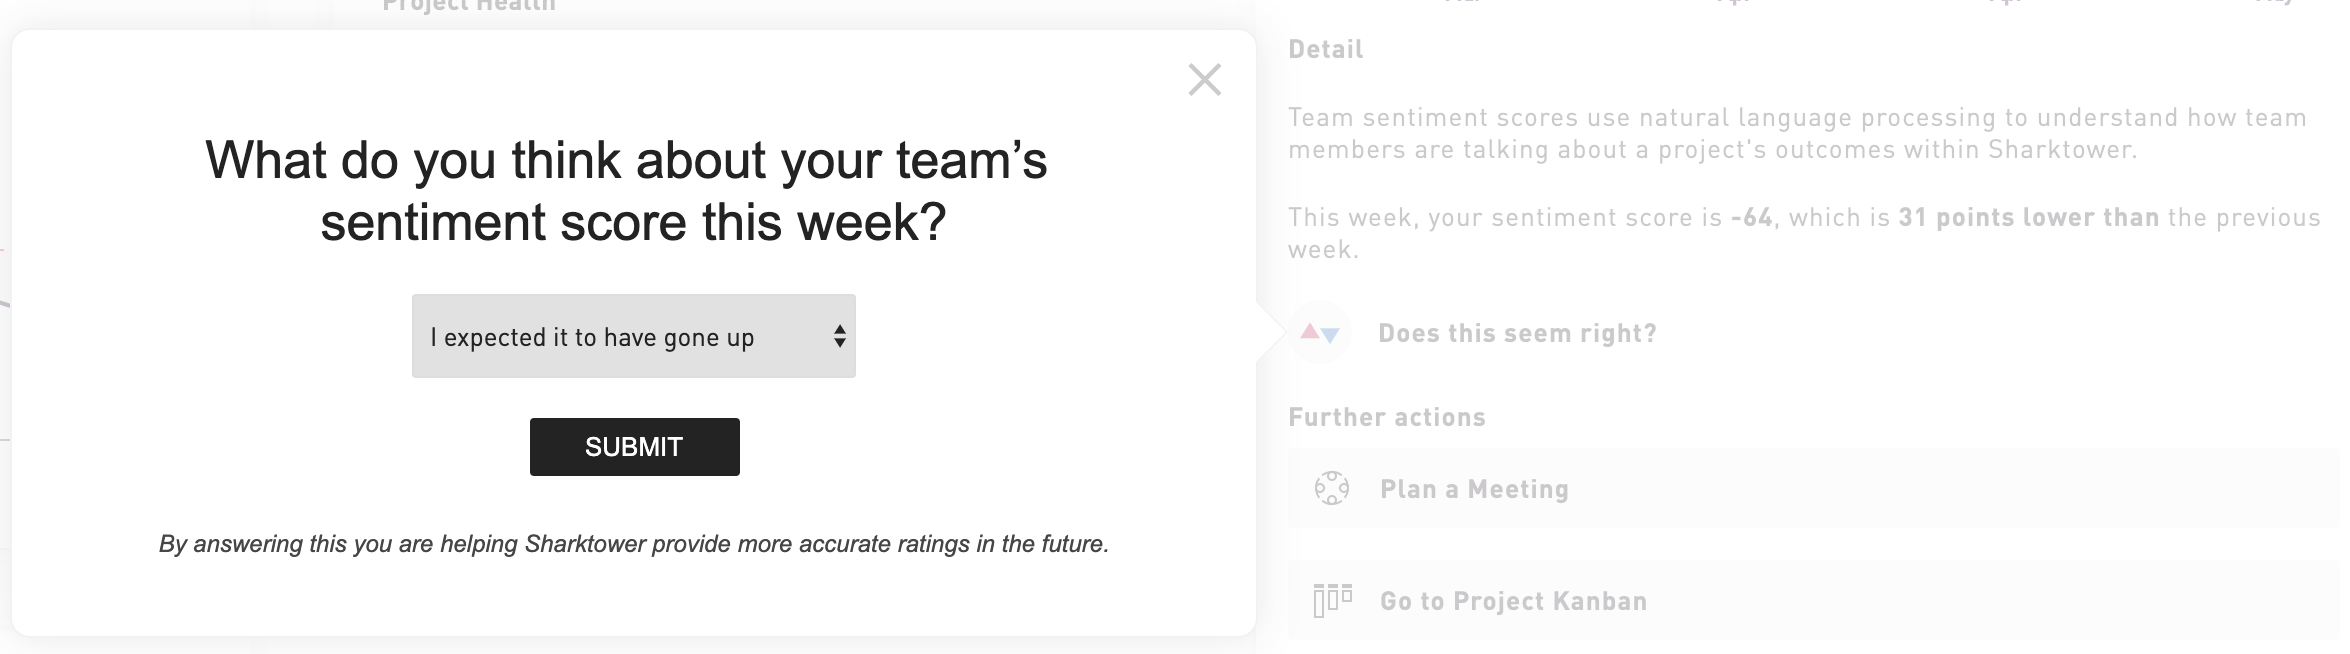Click the red-blue triangles feedback icon
This screenshot has height=654, width=2350.
point(1319,333)
